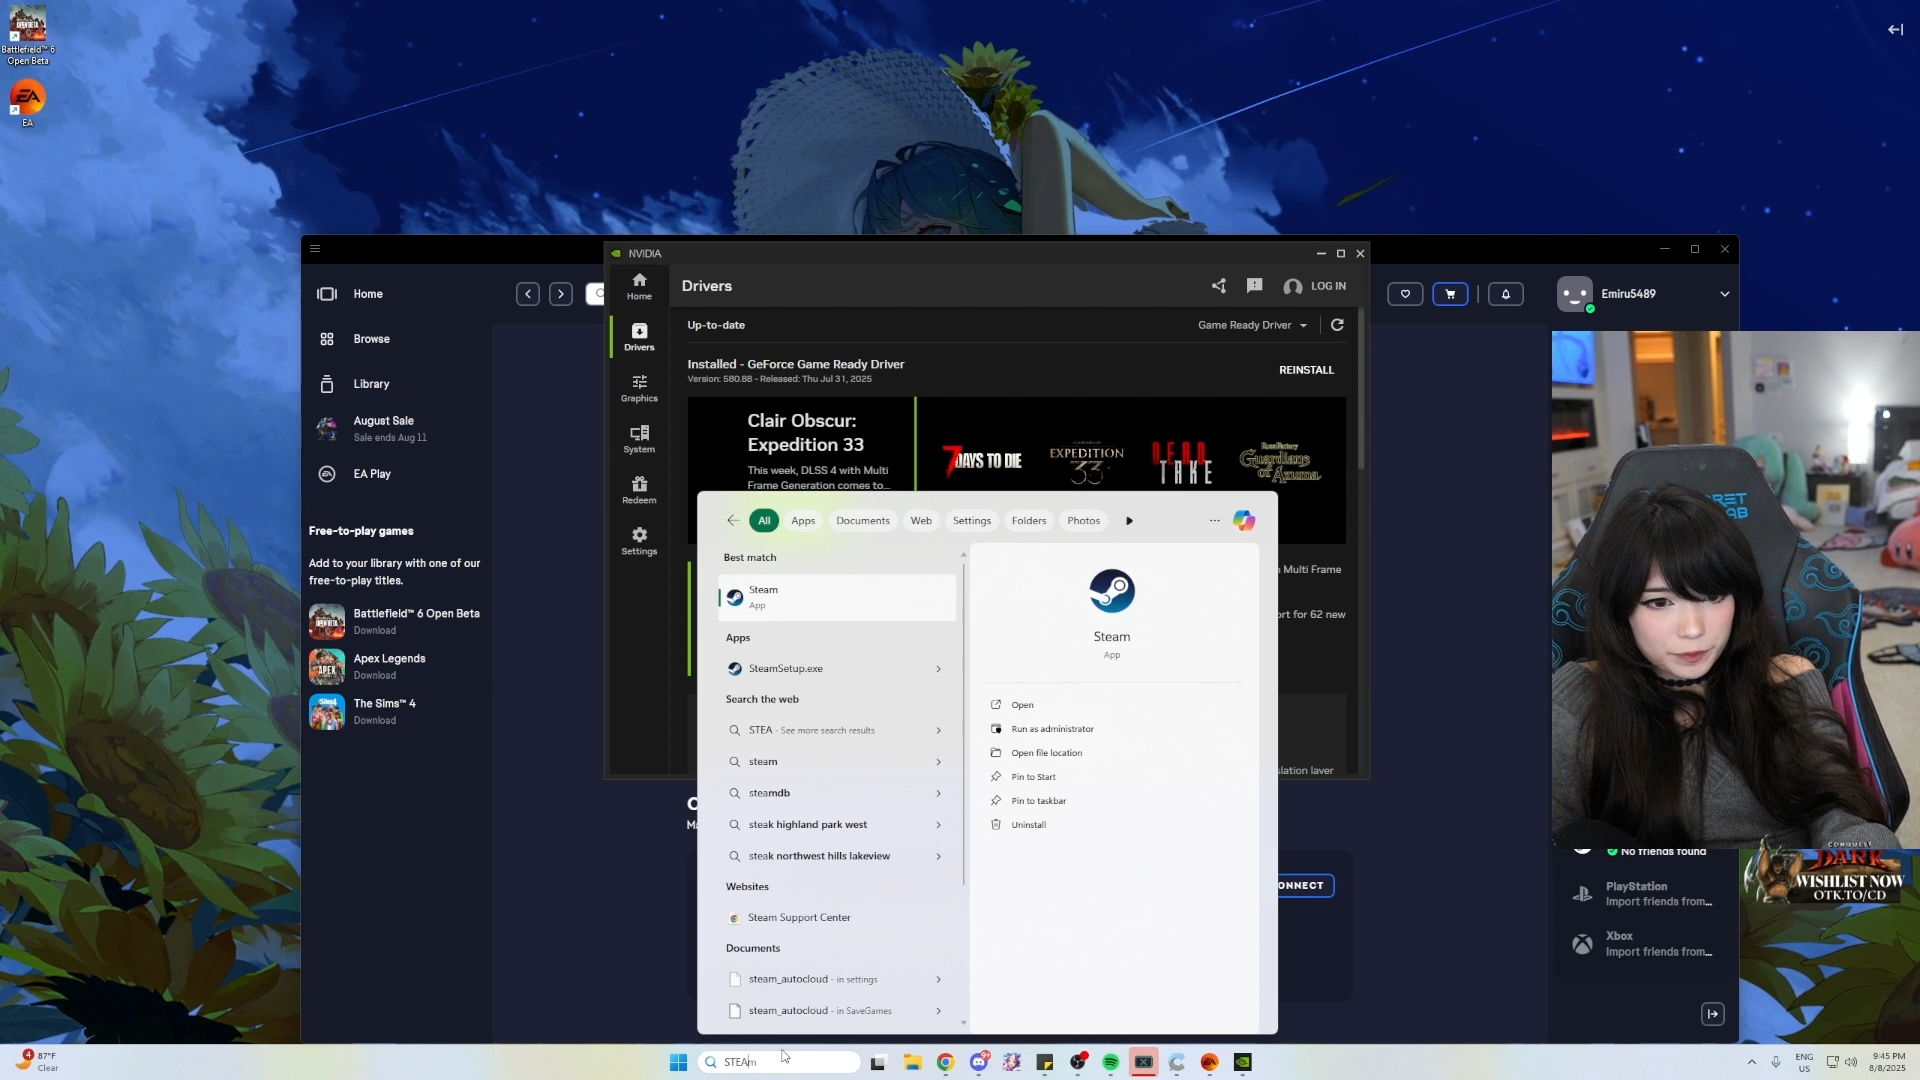Open Windows Start button
The height and width of the screenshot is (1080, 1920).
[x=678, y=1062]
